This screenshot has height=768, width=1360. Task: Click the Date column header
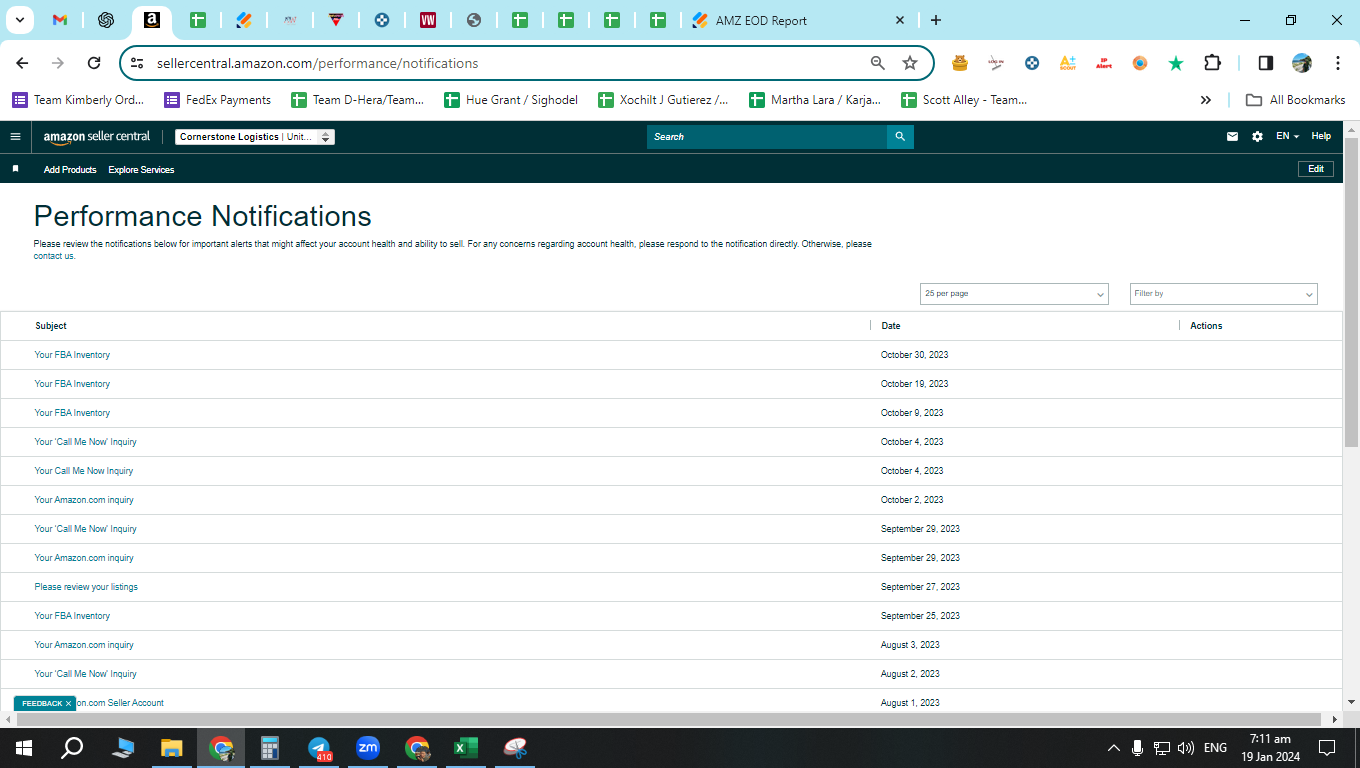click(x=891, y=326)
